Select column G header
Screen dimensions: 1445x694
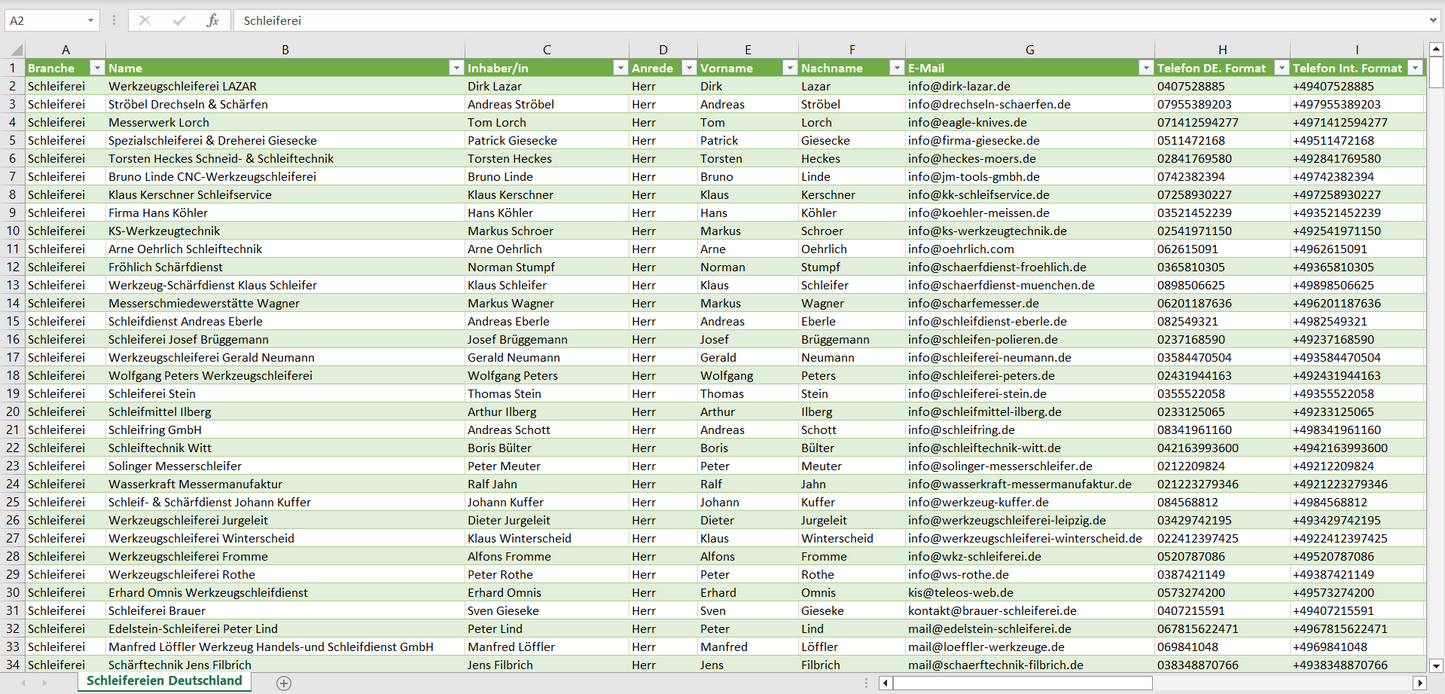click(x=1029, y=50)
